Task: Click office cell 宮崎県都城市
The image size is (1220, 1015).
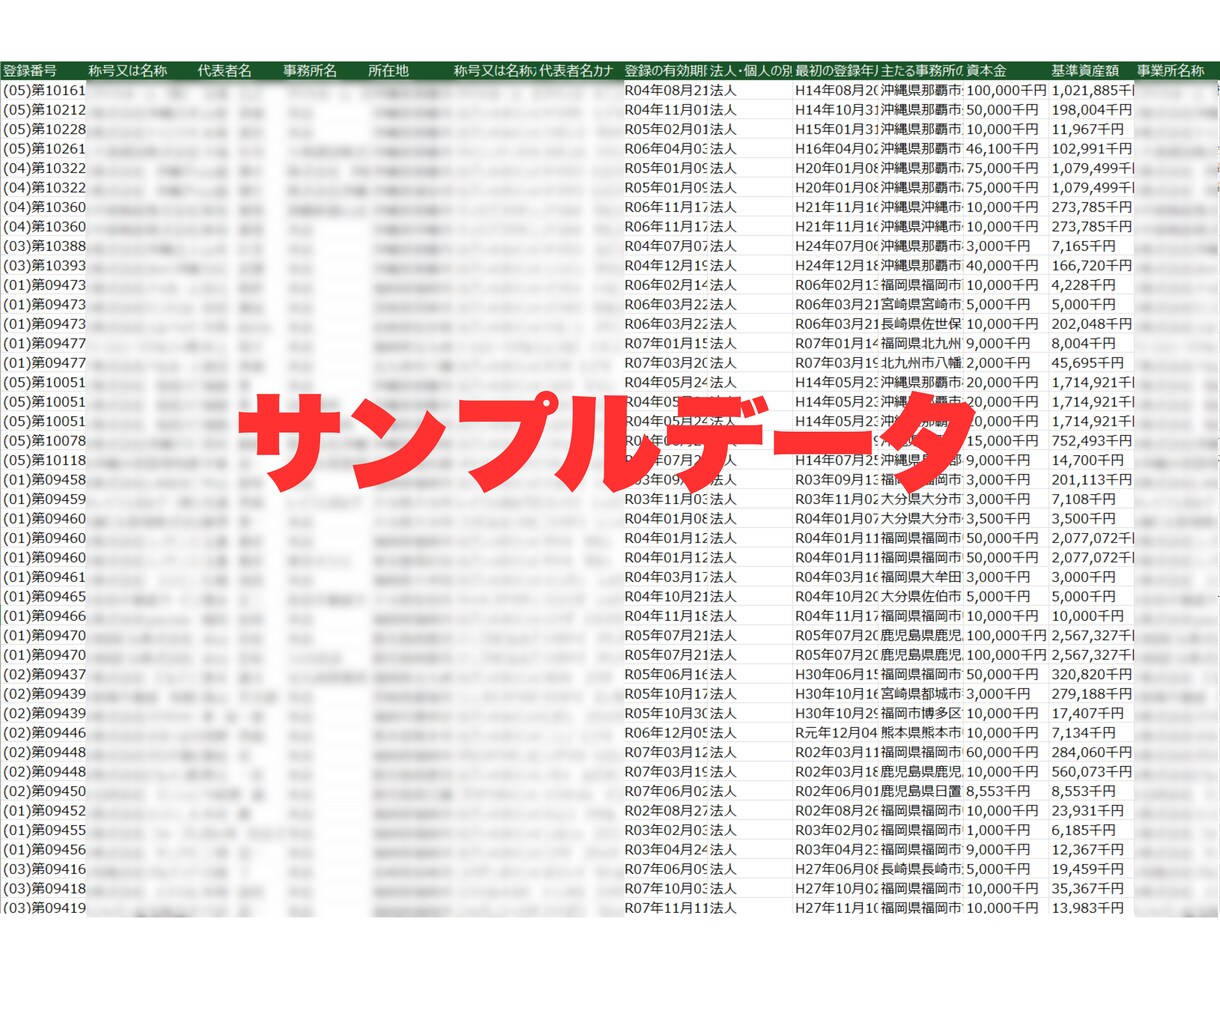Action: point(921,694)
